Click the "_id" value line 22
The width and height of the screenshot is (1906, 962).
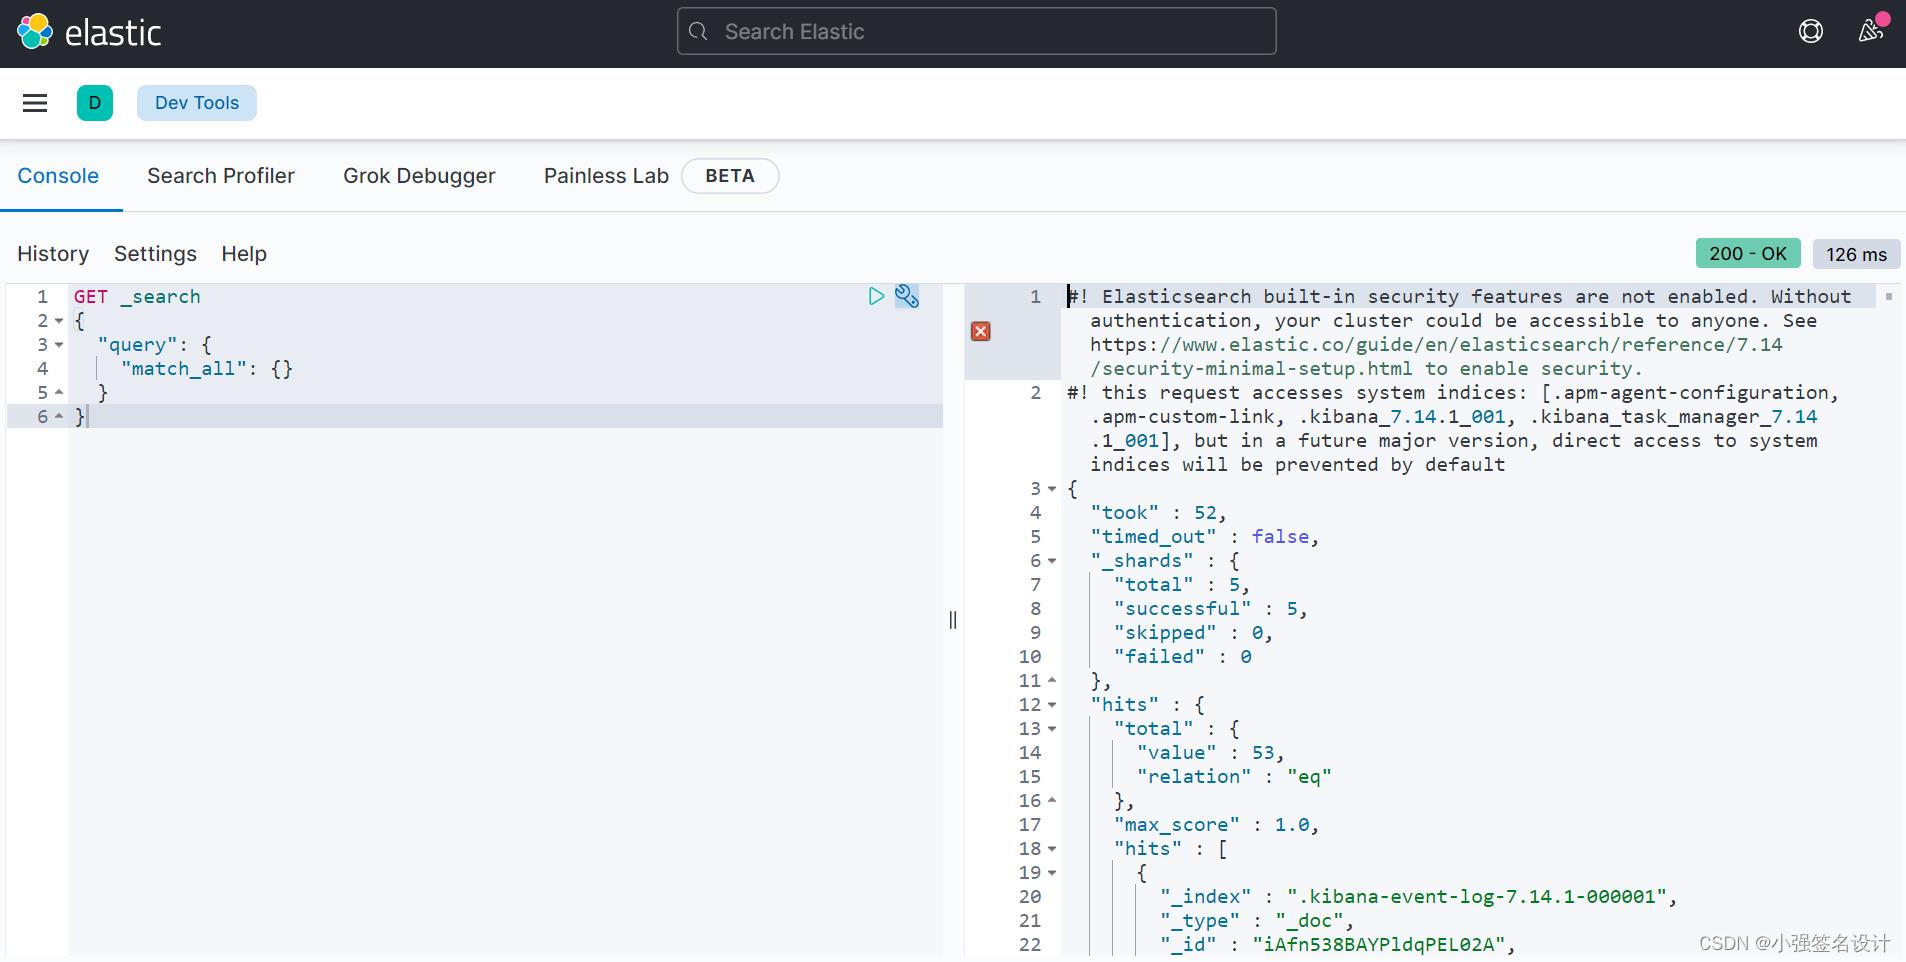[x=1337, y=945]
